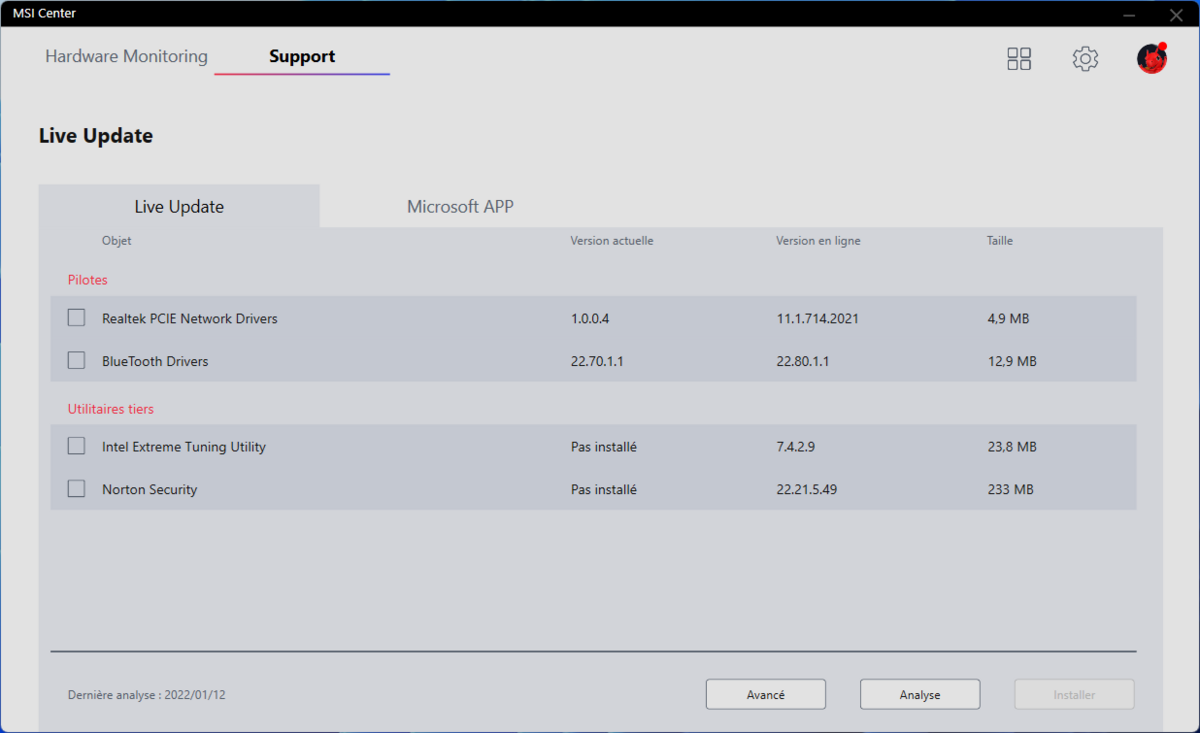Viewport: 1200px width, 733px height.
Task: Check Intel Extreme Tuning Utility box
Action: [x=76, y=446]
